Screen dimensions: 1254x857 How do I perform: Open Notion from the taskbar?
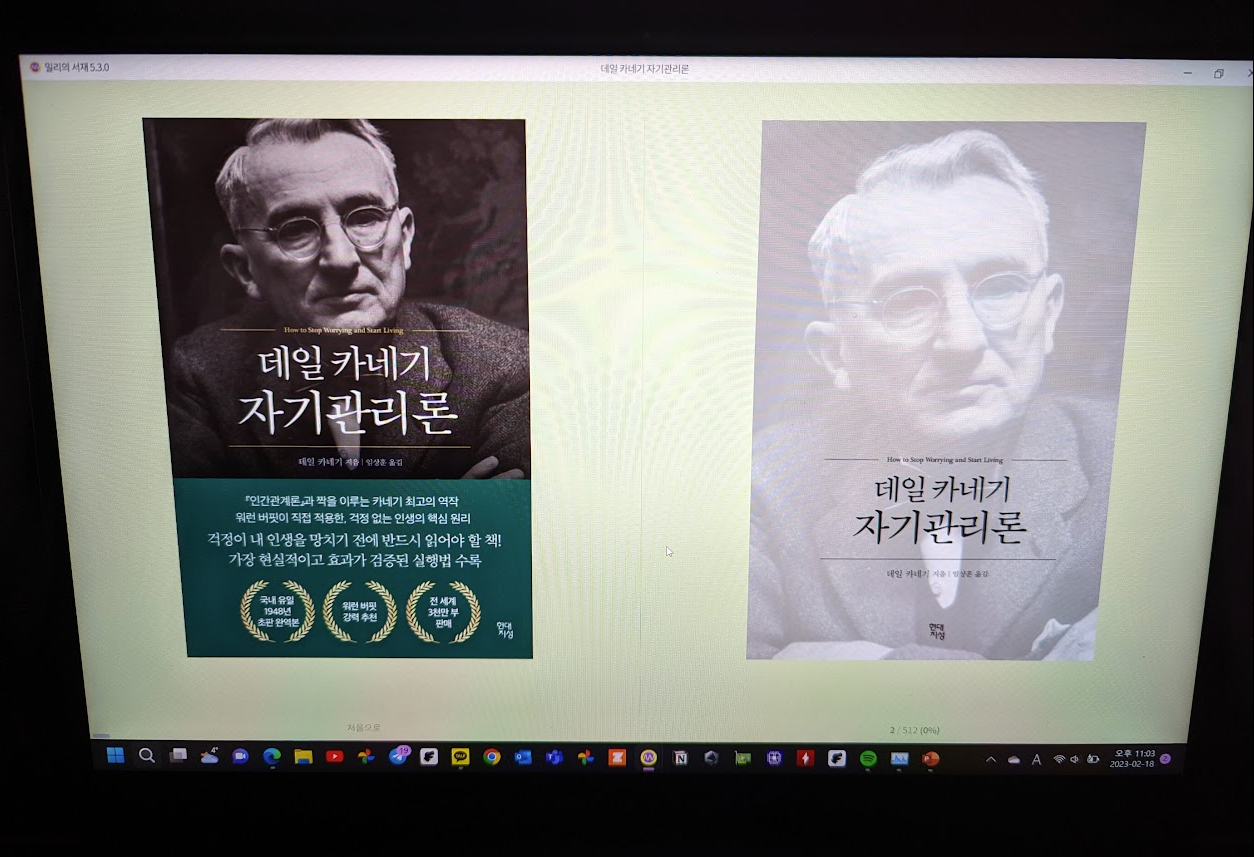[680, 758]
